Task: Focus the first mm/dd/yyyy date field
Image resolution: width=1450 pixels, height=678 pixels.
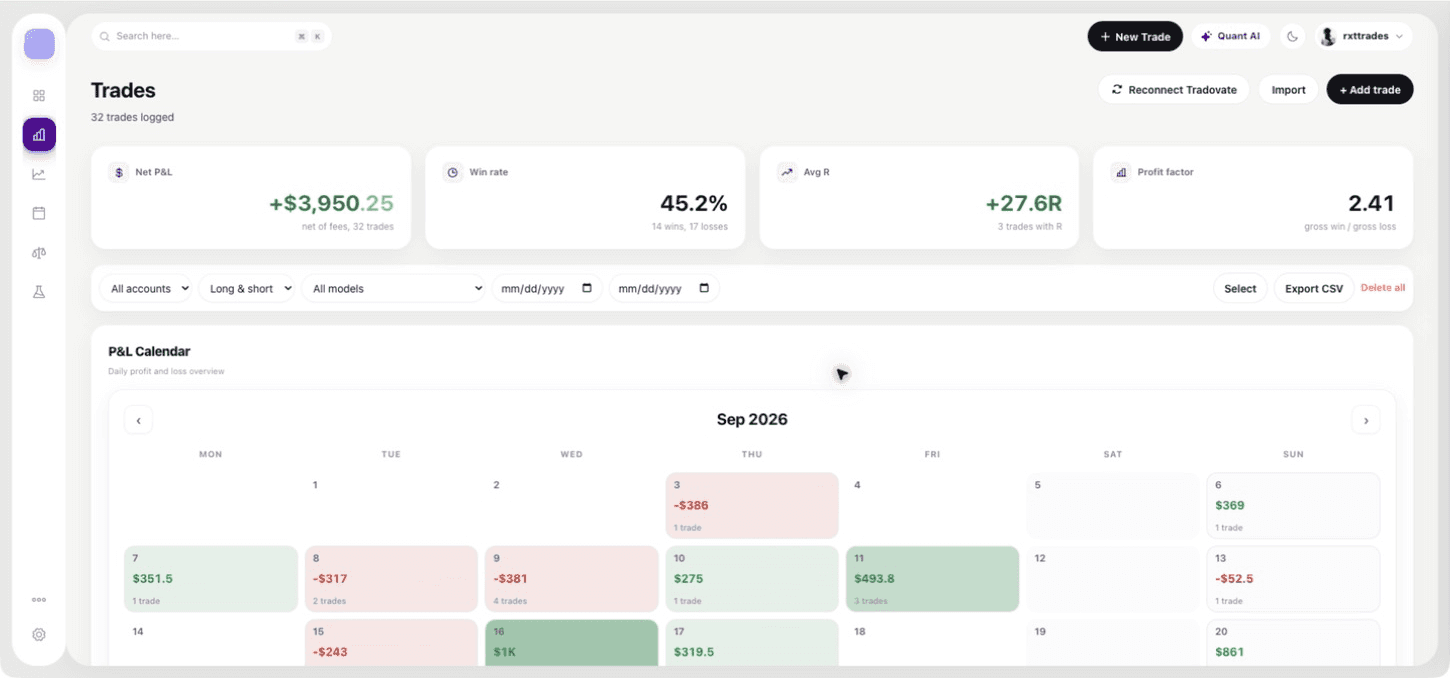Action: (547, 288)
